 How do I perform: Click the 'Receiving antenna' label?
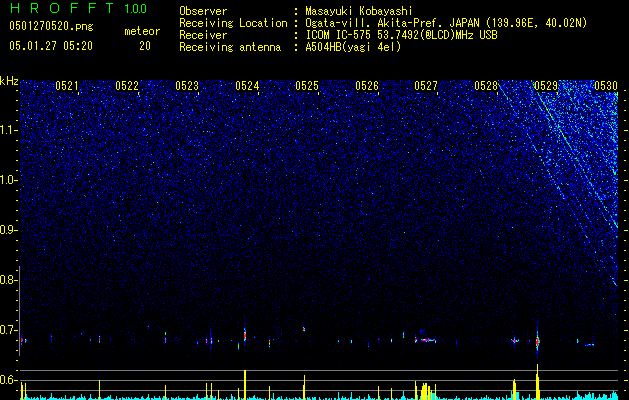230,47
